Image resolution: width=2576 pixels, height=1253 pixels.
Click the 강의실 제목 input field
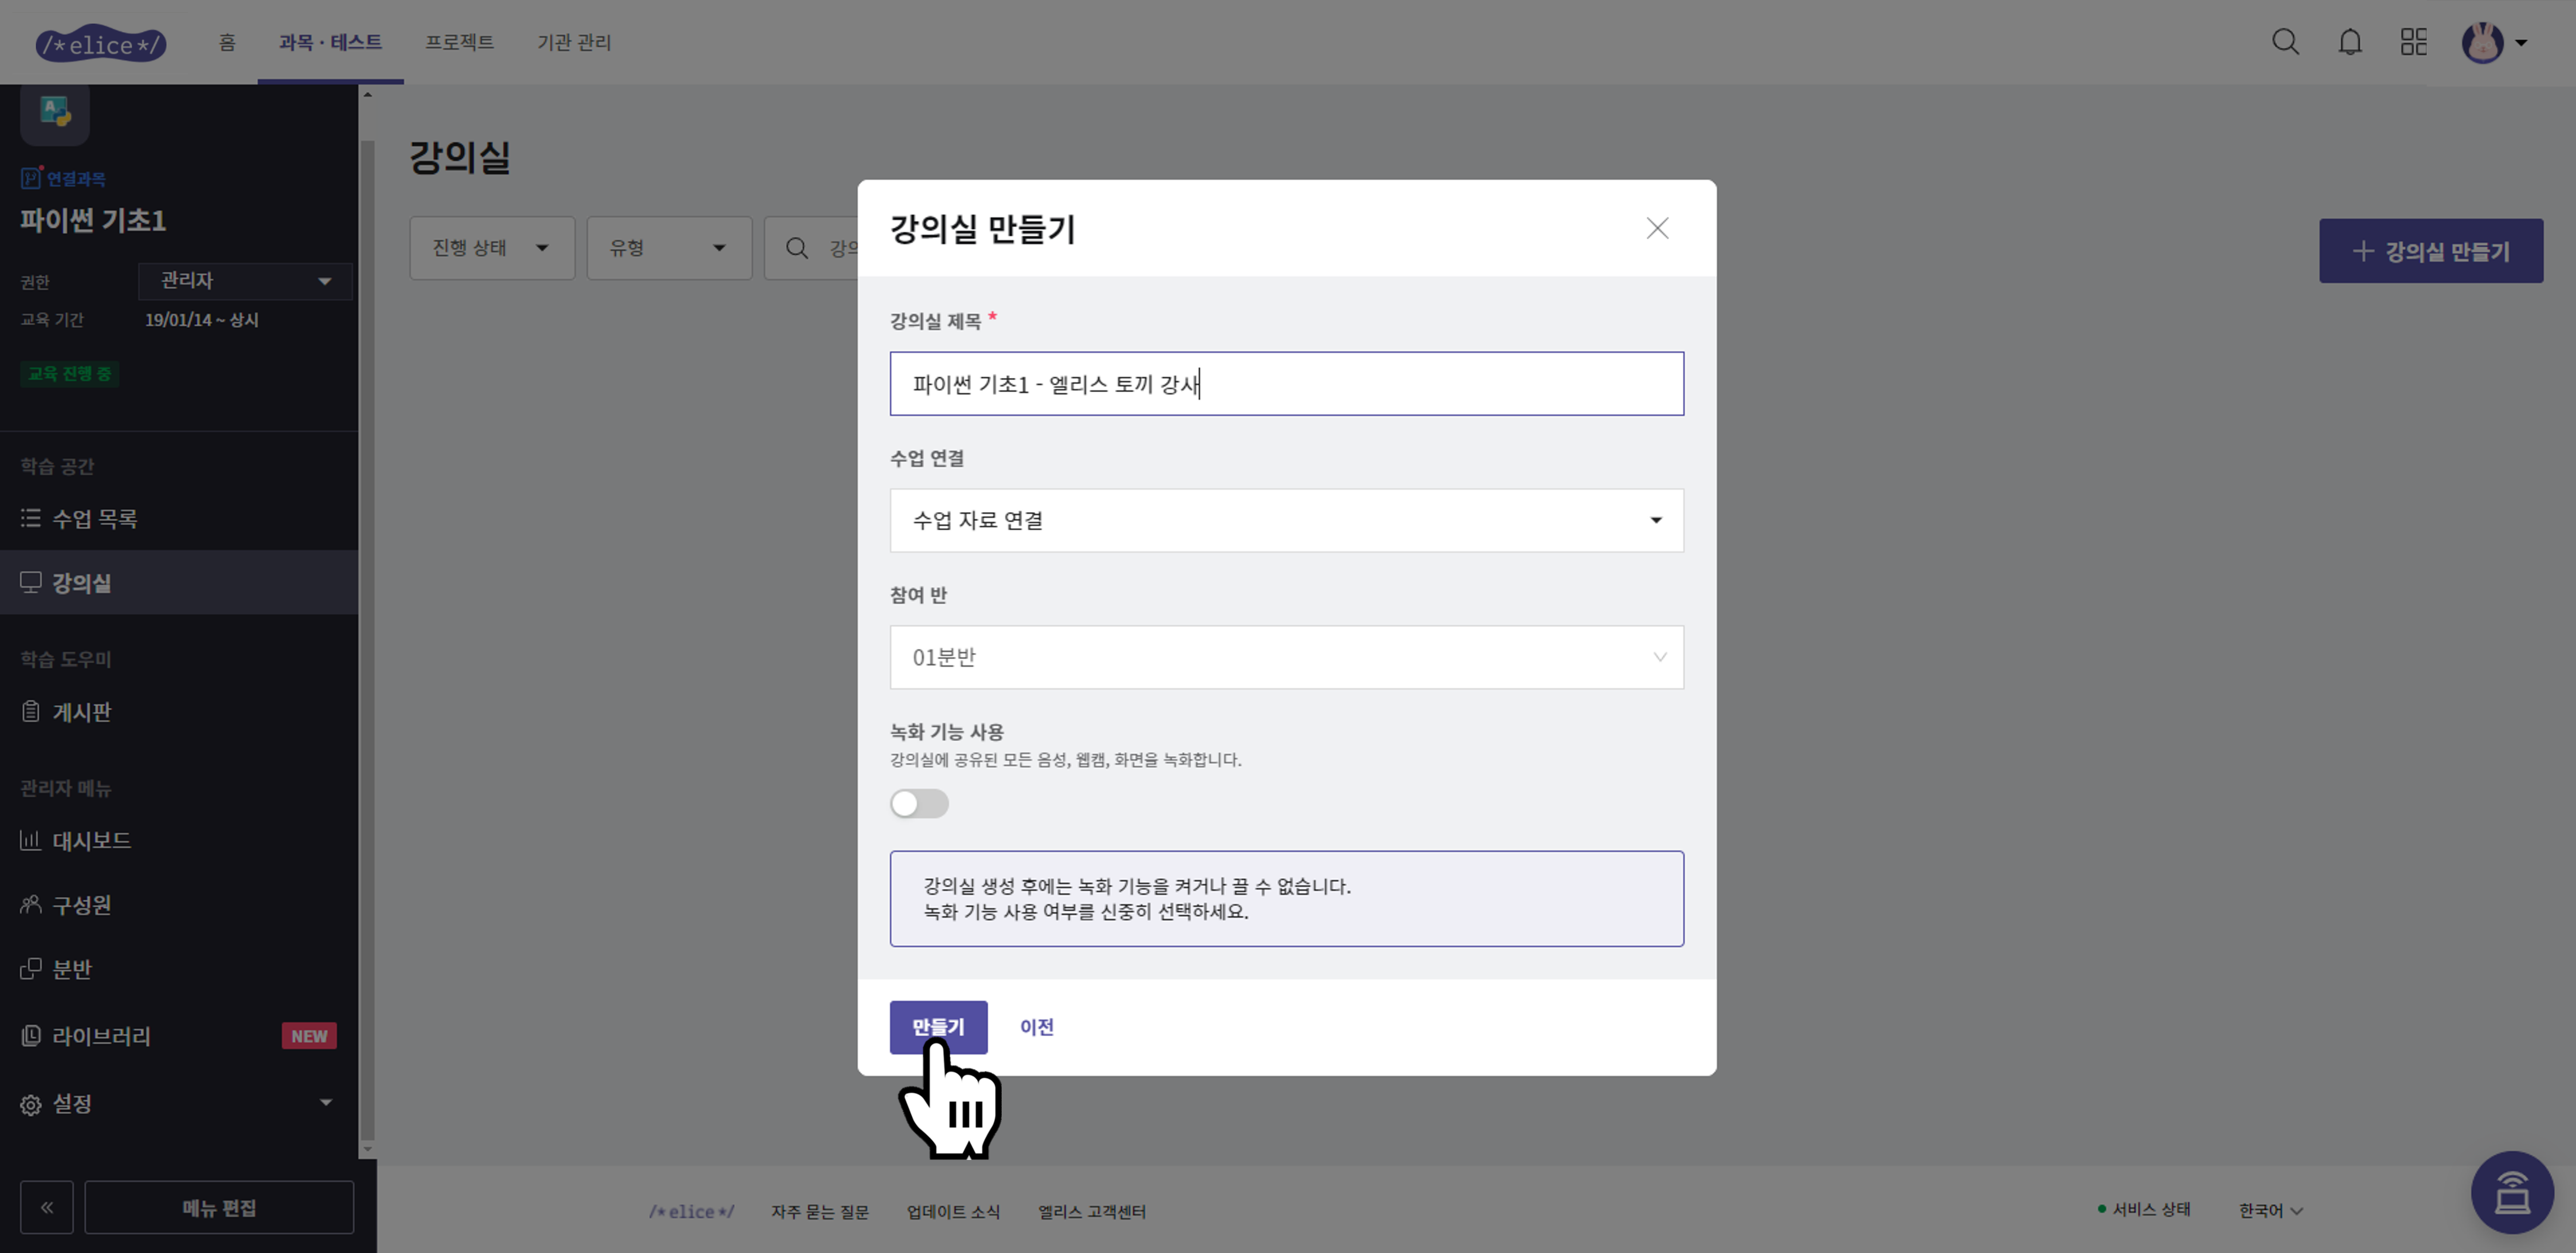(1286, 384)
